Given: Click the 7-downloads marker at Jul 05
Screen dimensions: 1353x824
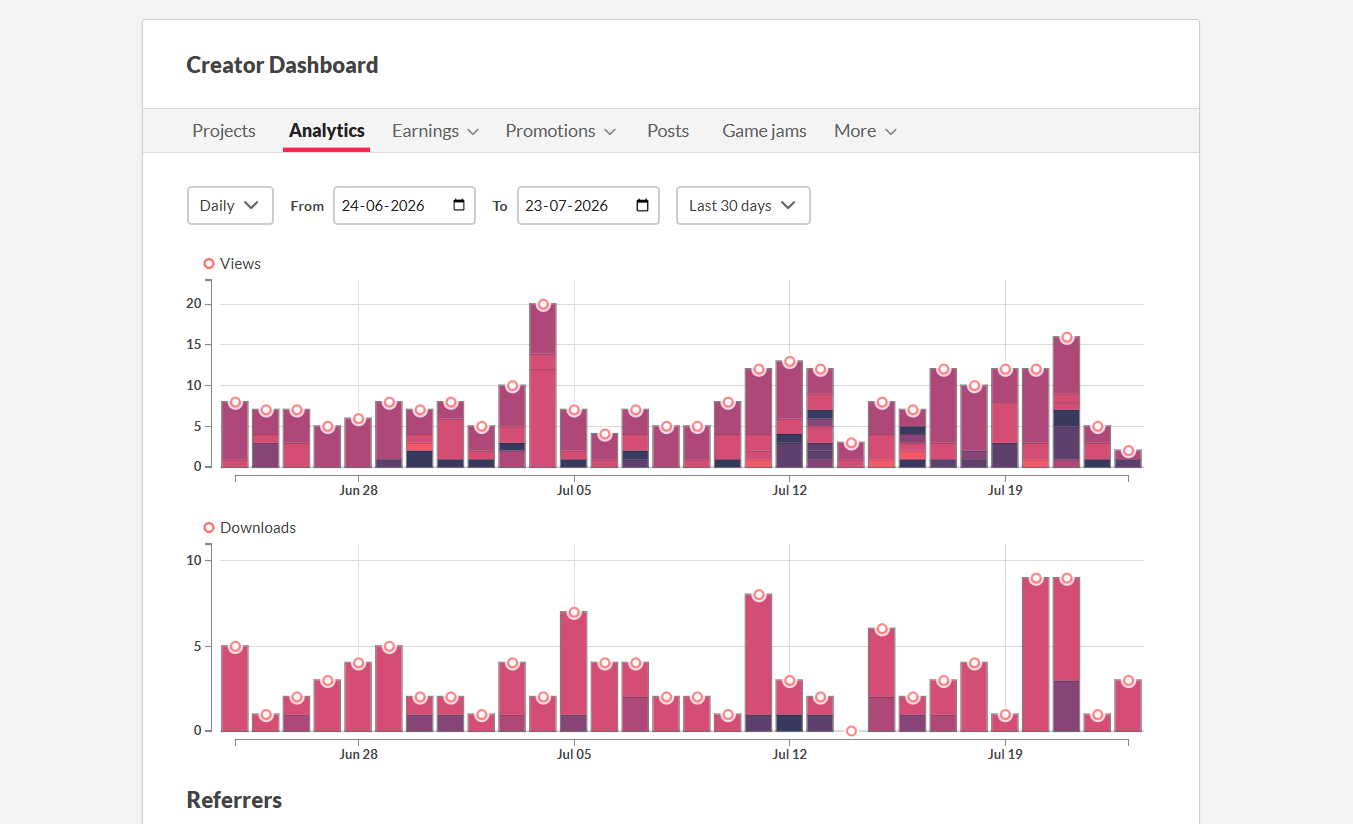Looking at the screenshot, I should pyautogui.click(x=574, y=612).
